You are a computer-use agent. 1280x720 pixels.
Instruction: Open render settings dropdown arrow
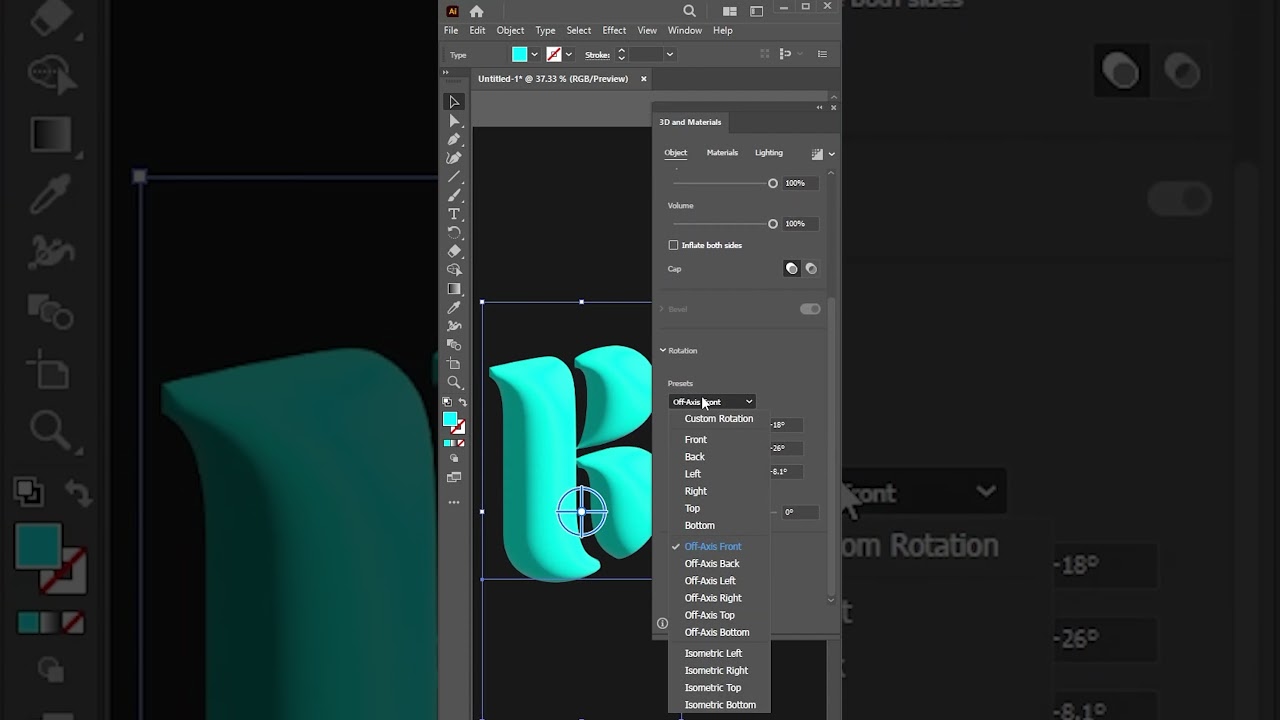point(832,154)
